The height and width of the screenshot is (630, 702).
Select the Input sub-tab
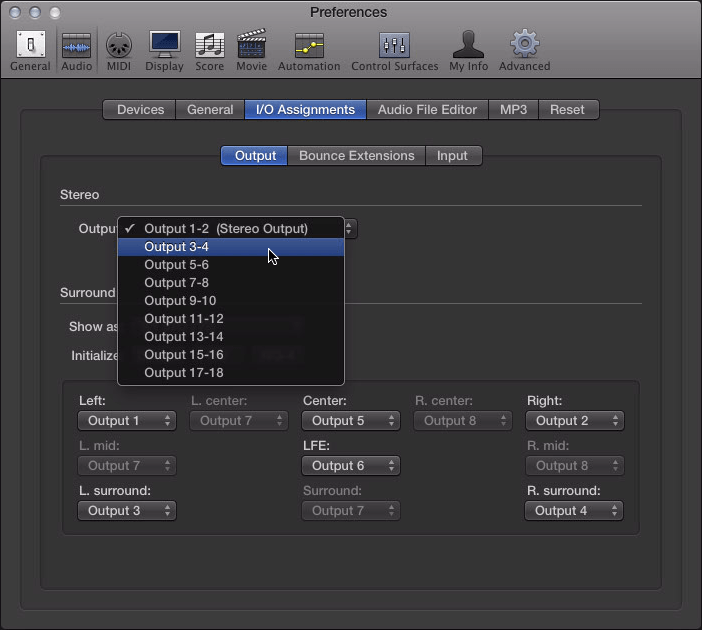(x=454, y=155)
